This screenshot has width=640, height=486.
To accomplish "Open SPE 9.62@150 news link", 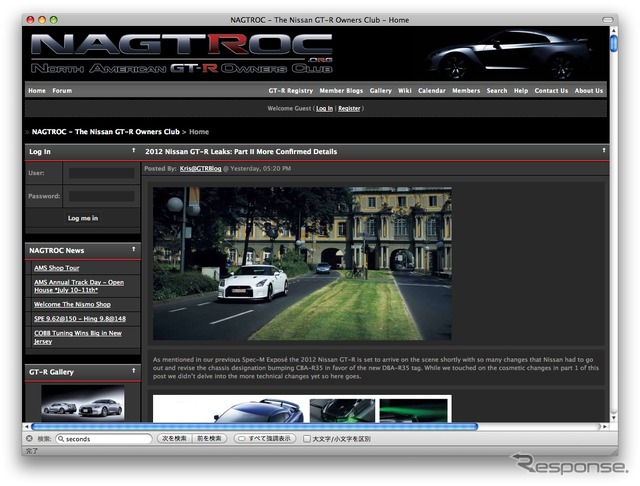I will point(80,319).
